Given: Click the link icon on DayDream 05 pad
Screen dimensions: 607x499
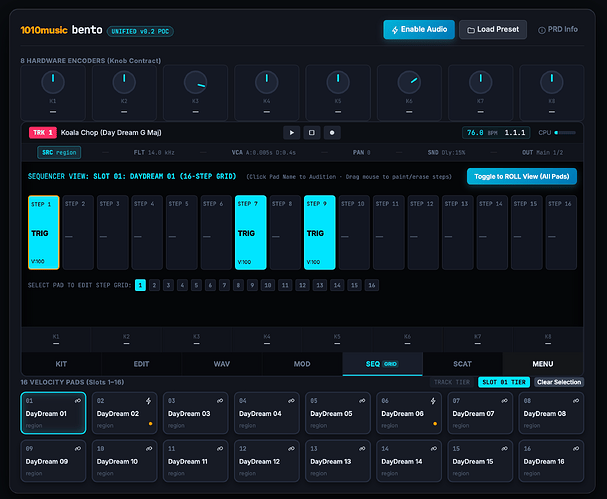Looking at the screenshot, I should click(362, 401).
